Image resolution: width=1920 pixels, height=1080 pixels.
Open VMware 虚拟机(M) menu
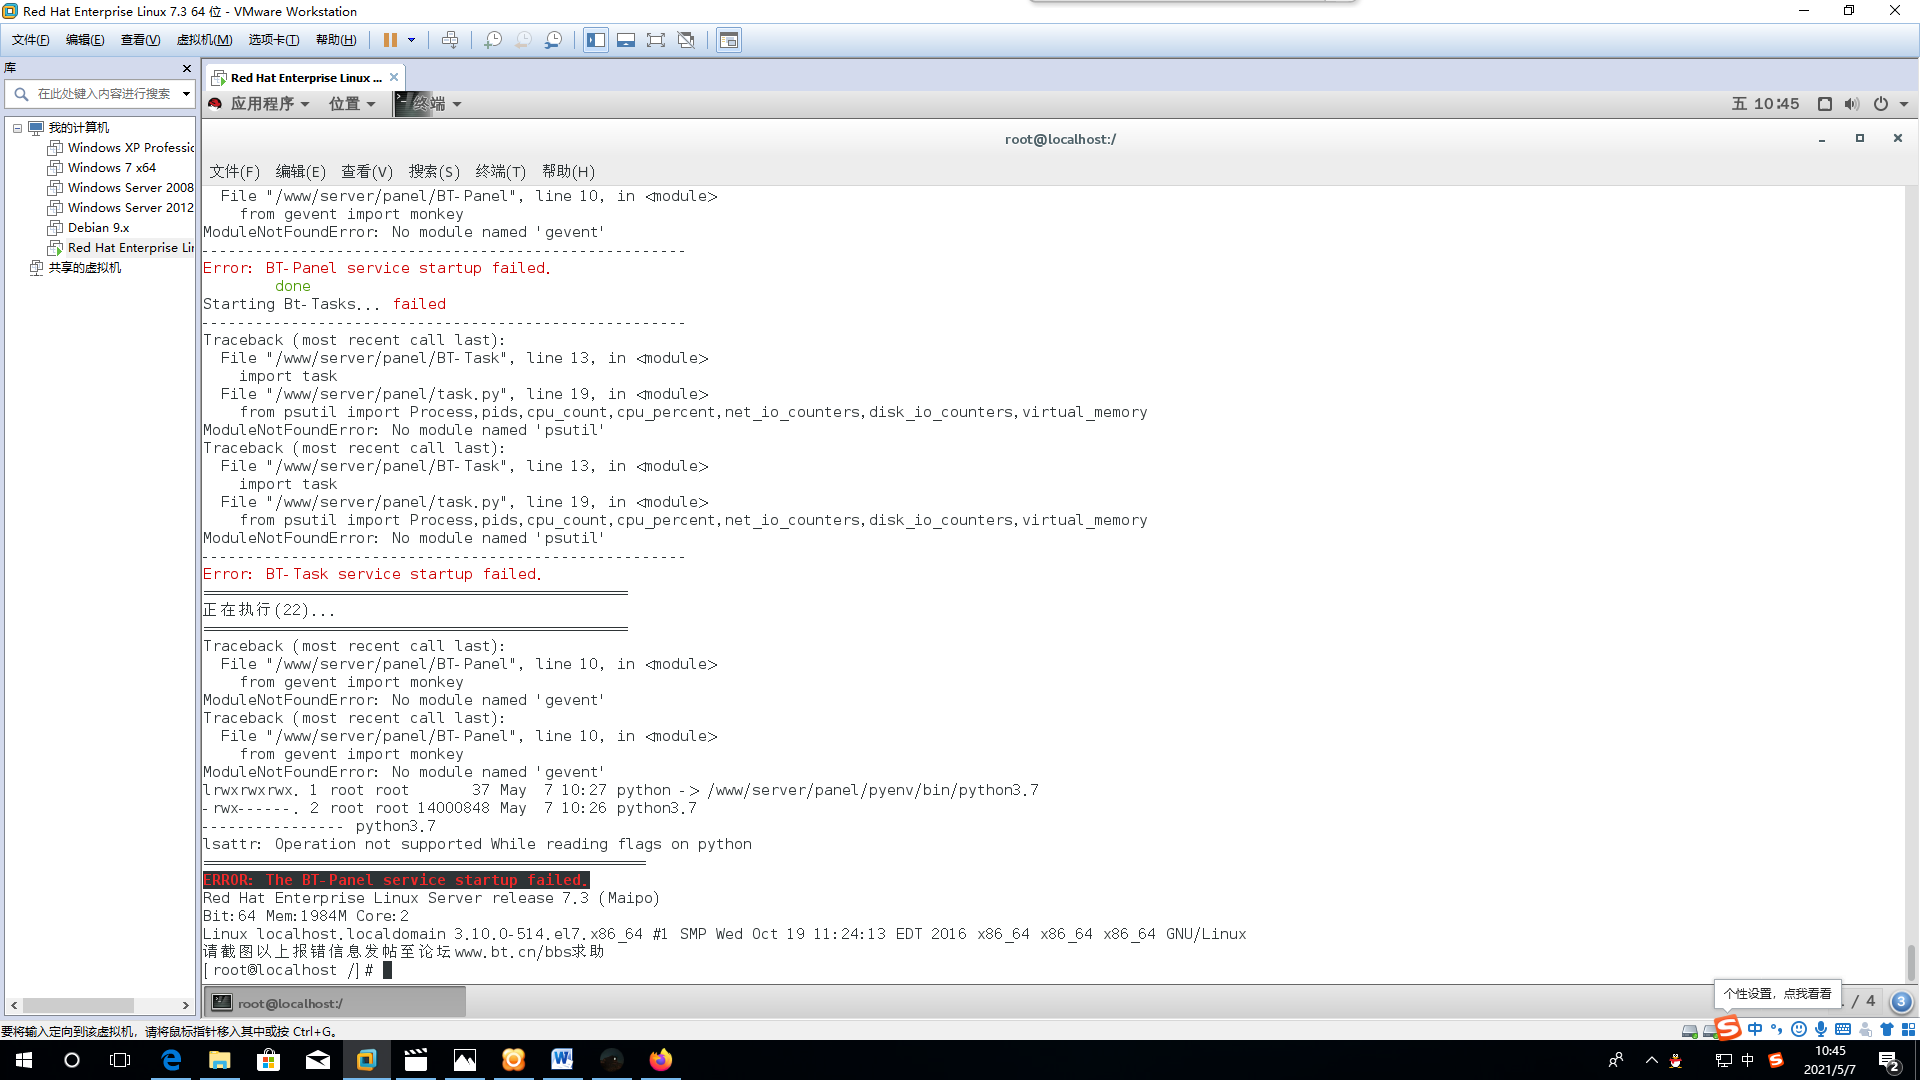pos(204,40)
